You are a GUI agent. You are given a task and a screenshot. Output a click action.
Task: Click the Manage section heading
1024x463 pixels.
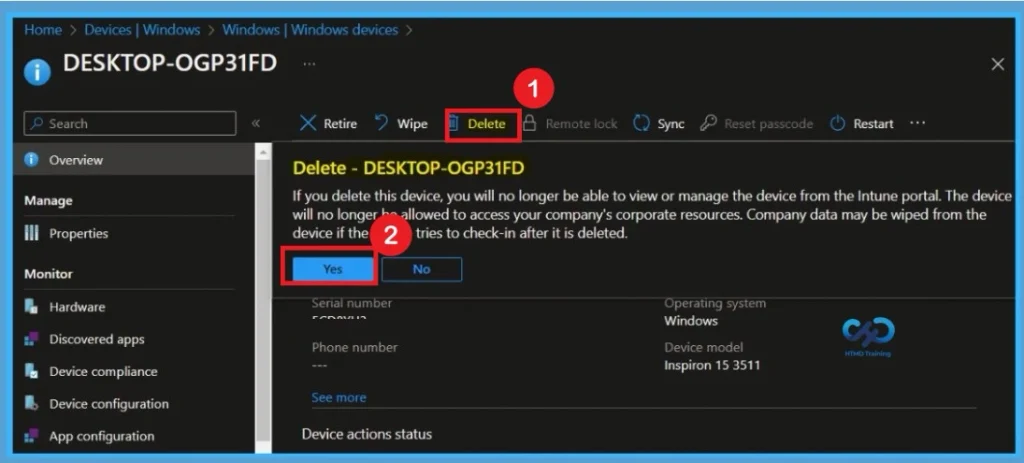pyautogui.click(x=48, y=200)
